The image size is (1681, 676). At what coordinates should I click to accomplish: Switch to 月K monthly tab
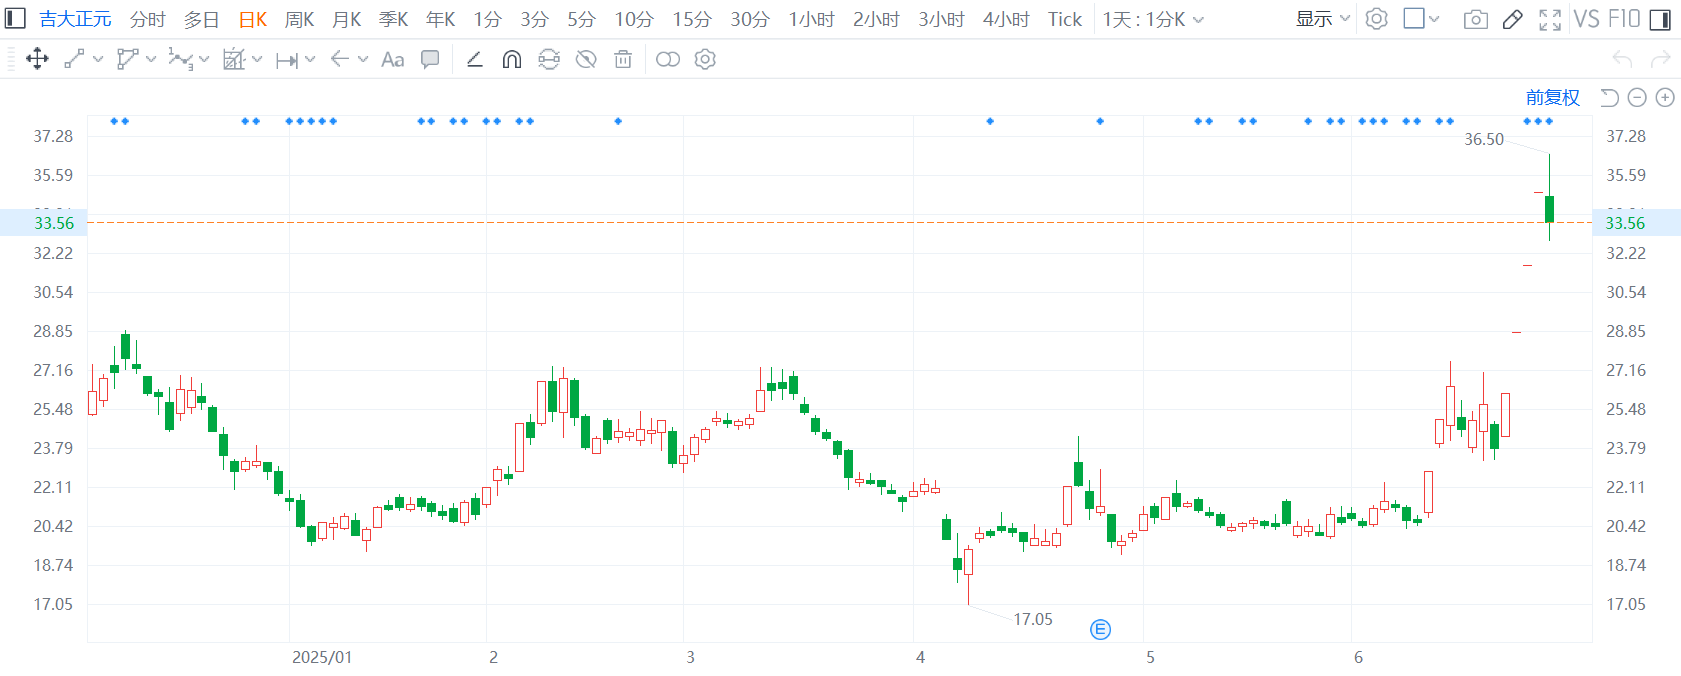347,19
